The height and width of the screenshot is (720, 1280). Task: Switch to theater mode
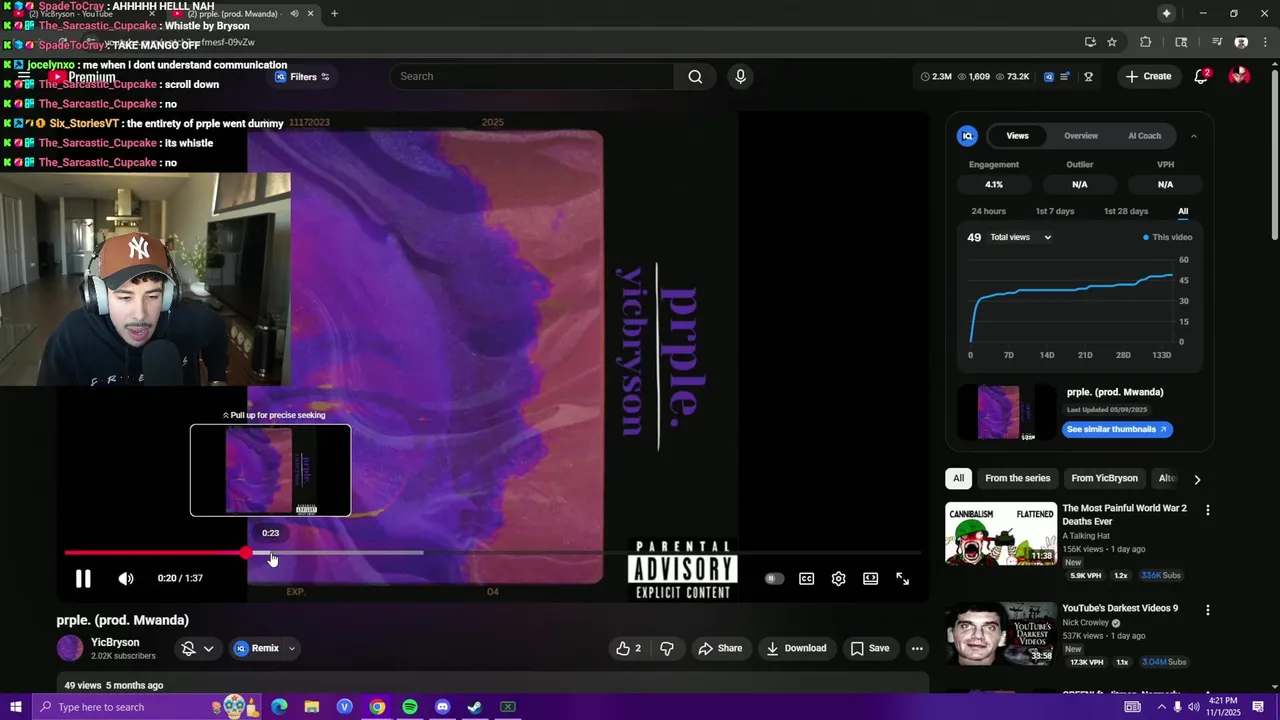coord(871,578)
